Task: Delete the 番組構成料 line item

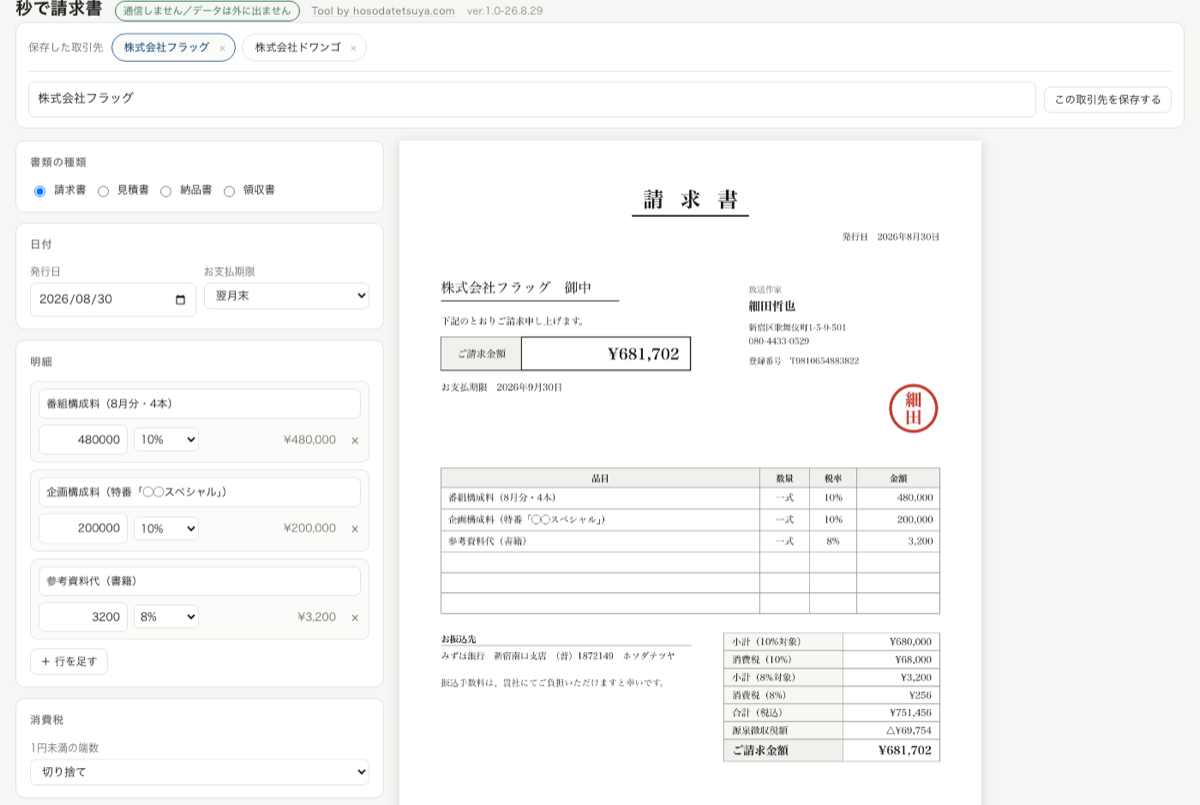Action: (x=355, y=440)
